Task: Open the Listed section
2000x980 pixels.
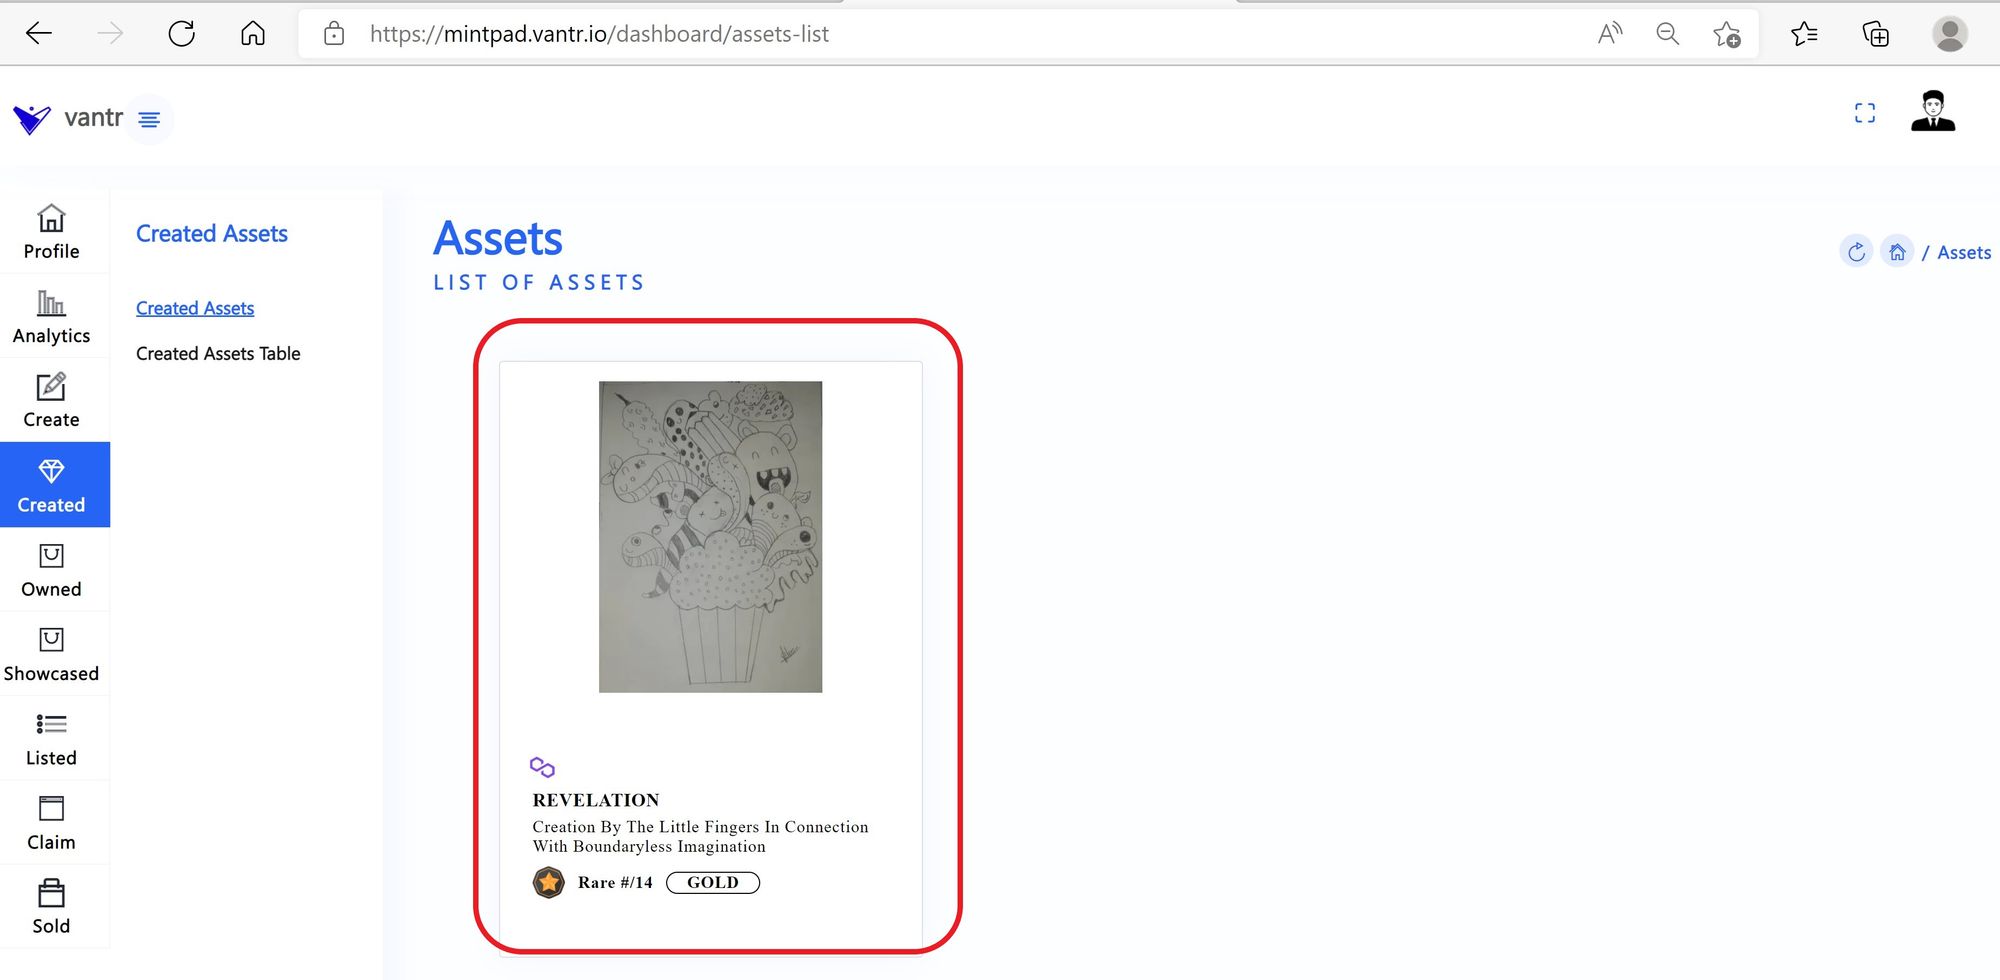Action: coord(52,739)
